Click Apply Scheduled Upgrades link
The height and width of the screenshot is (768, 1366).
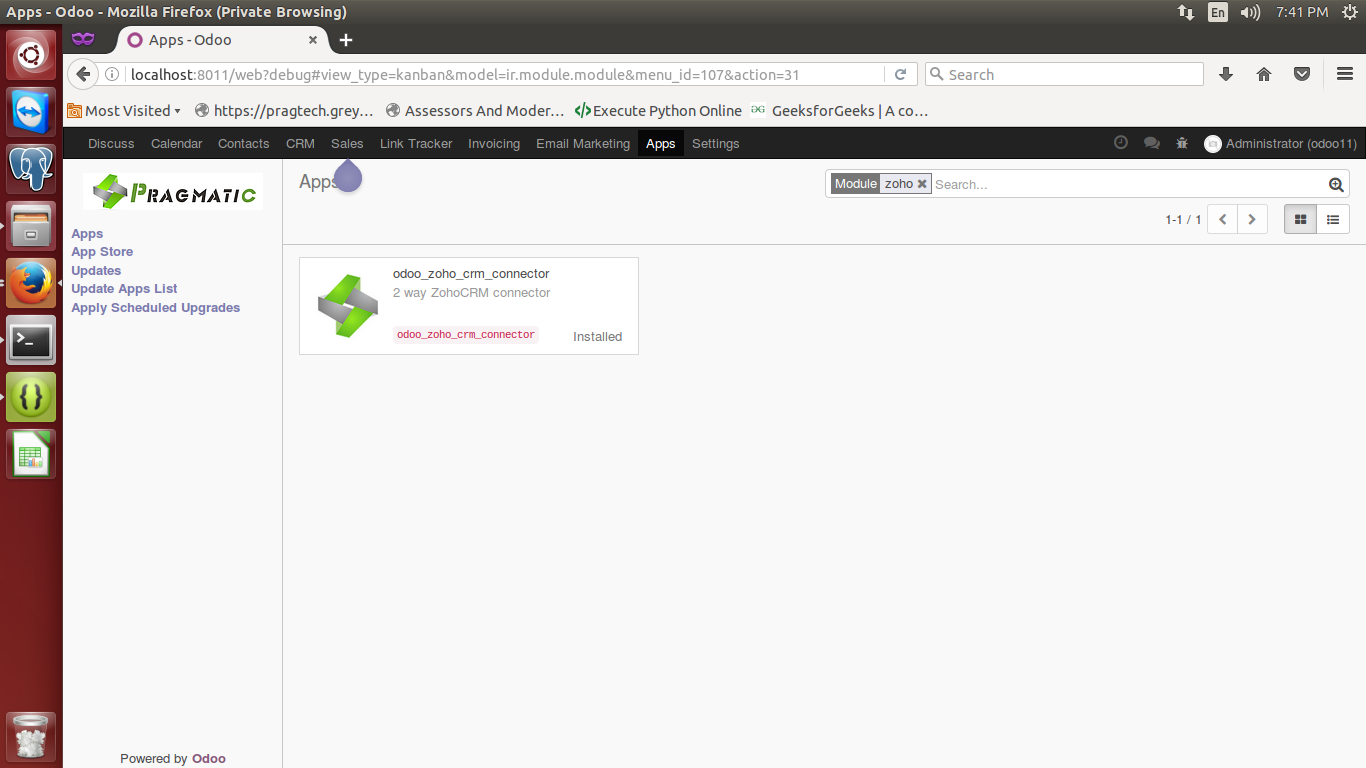pyautogui.click(x=156, y=308)
